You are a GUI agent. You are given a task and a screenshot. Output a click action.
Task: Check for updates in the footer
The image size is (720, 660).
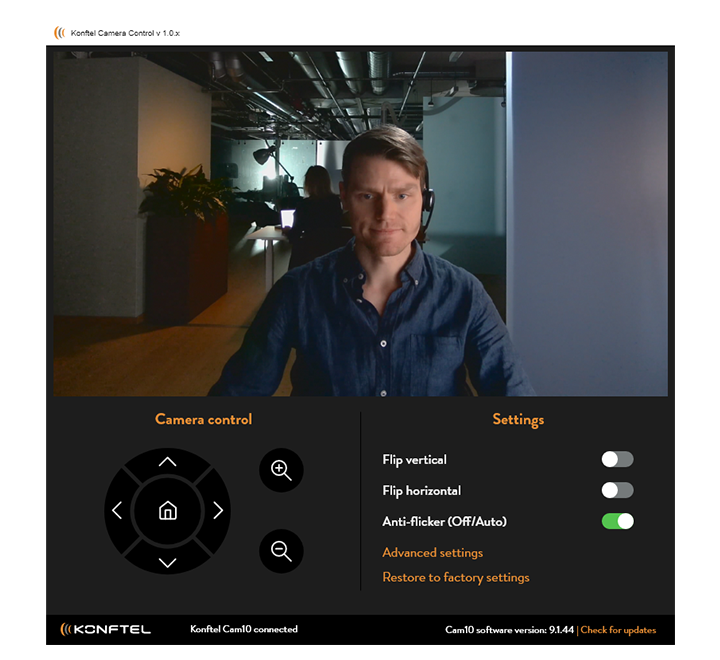[618, 630]
